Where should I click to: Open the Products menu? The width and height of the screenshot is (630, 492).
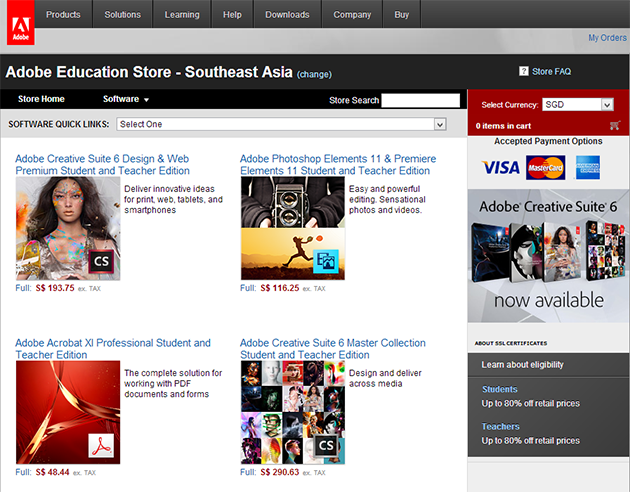(63, 14)
